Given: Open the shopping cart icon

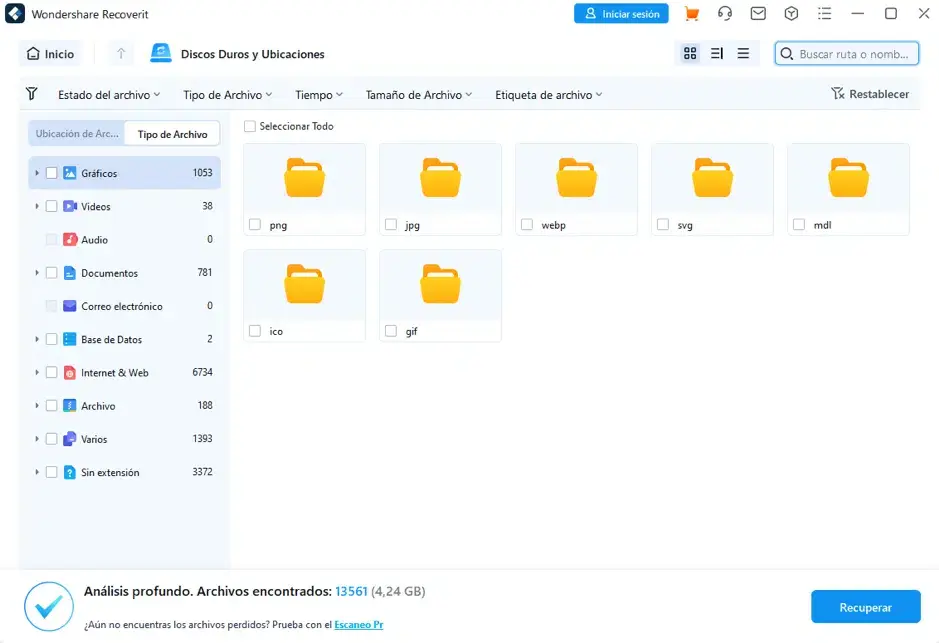Looking at the screenshot, I should 692,14.
